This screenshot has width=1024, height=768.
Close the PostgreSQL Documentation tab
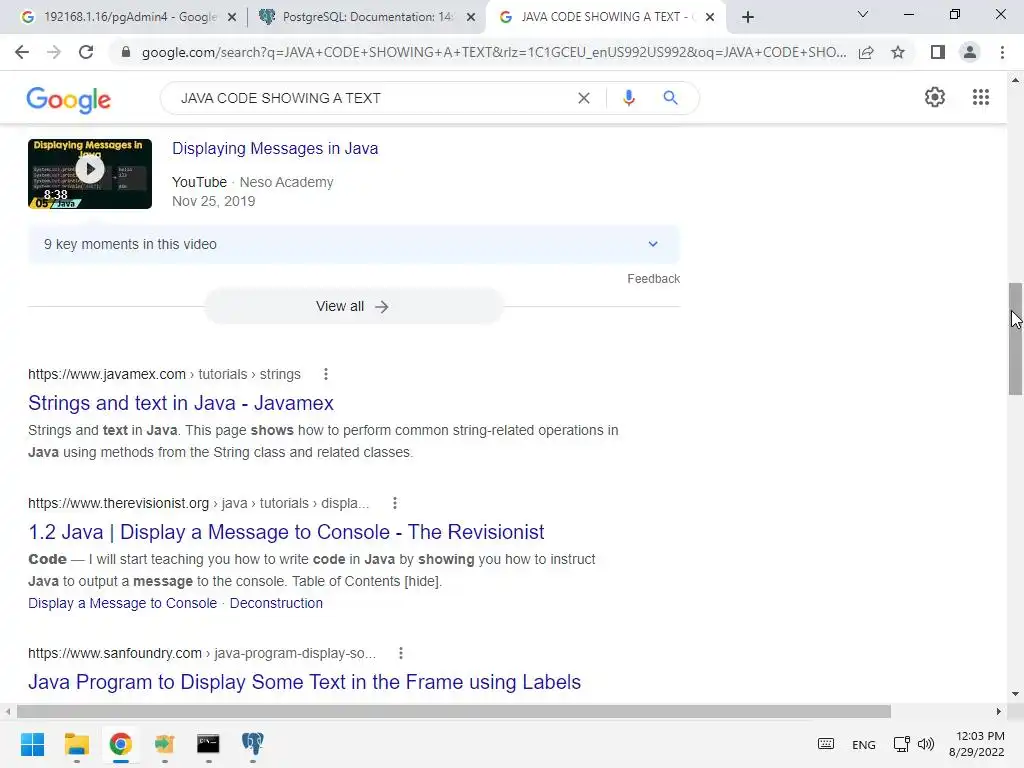pyautogui.click(x=471, y=17)
